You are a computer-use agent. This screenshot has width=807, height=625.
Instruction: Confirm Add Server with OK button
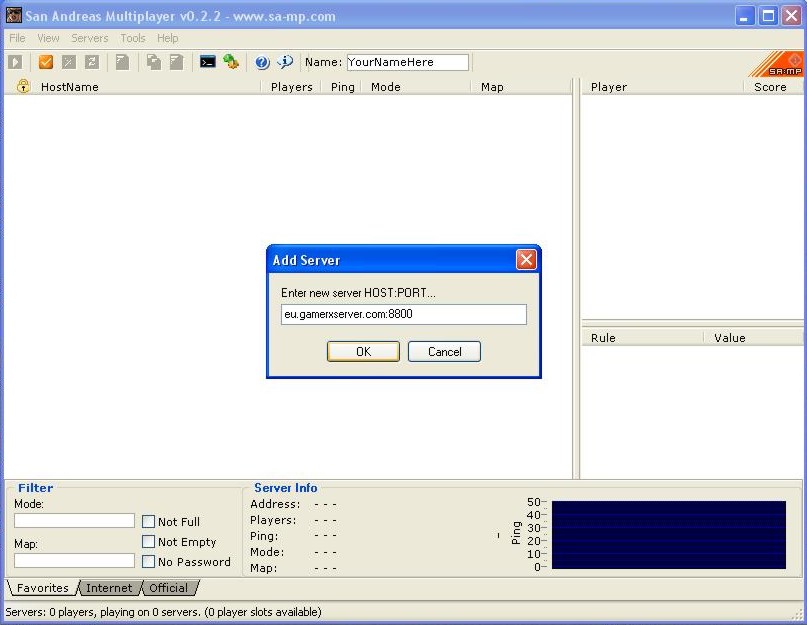click(363, 352)
